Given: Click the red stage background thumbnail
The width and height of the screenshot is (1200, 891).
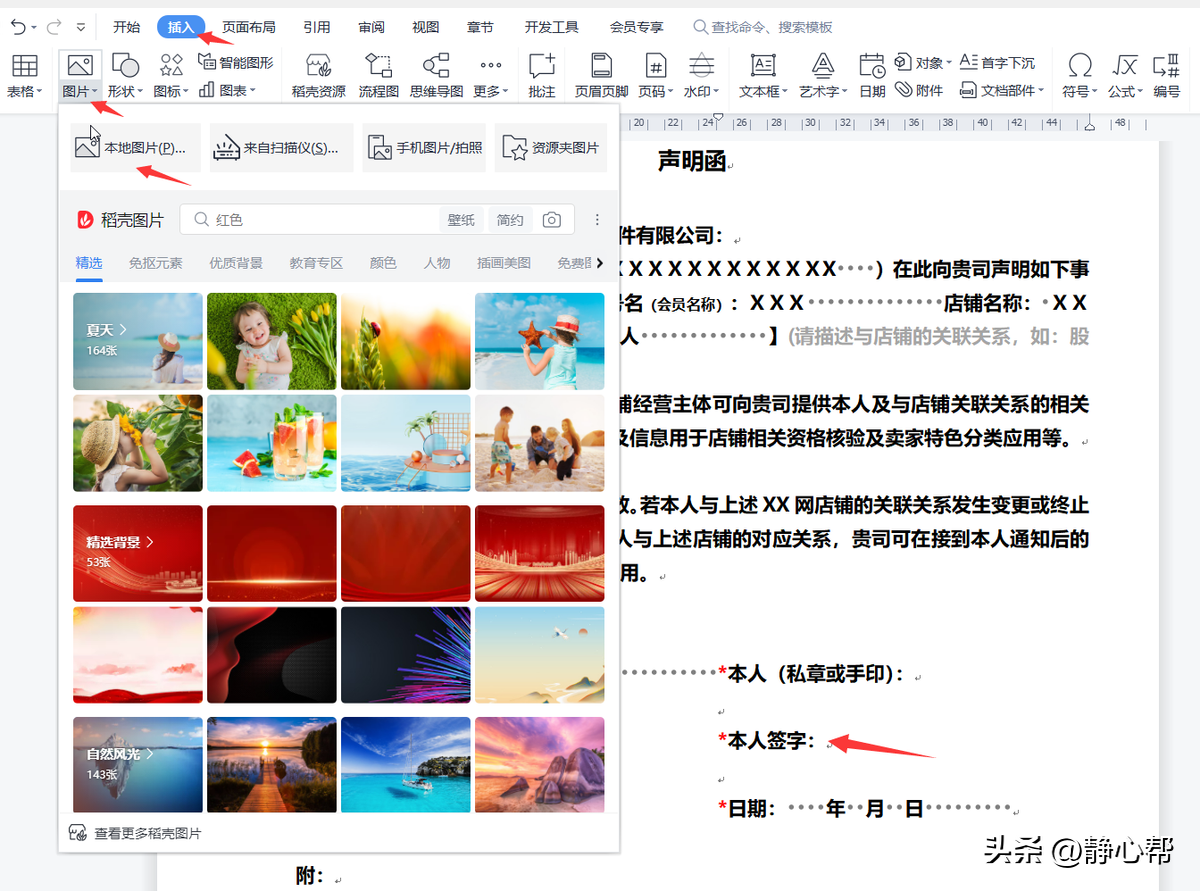Looking at the screenshot, I should coord(539,553).
